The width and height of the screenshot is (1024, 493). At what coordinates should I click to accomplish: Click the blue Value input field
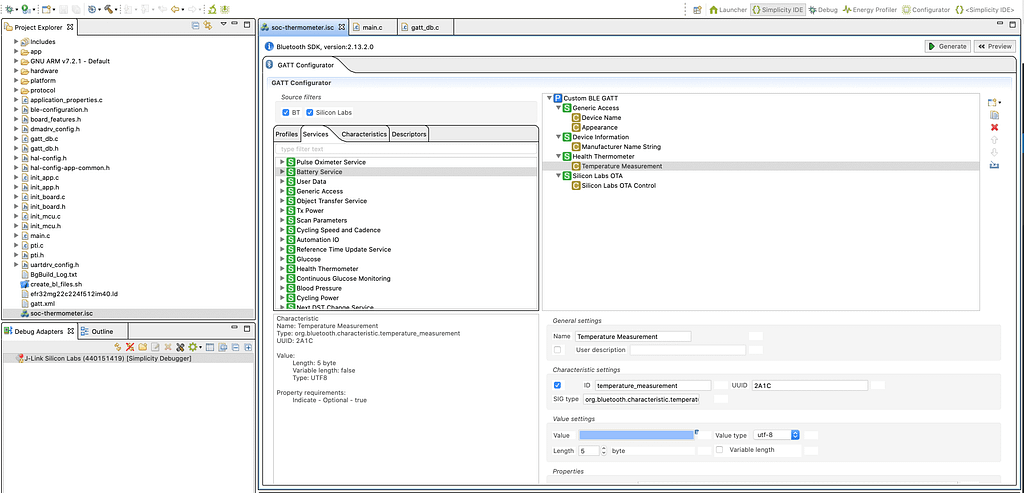[636, 434]
